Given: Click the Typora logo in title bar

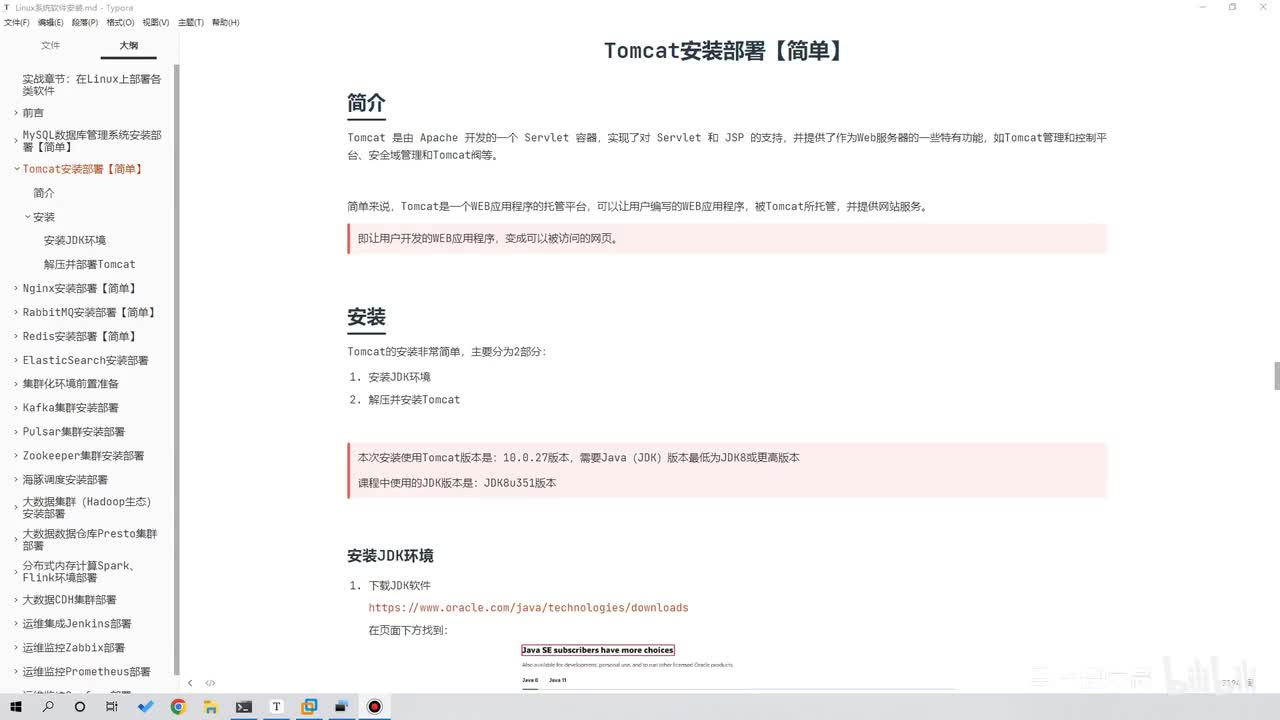Looking at the screenshot, I should (7, 7).
